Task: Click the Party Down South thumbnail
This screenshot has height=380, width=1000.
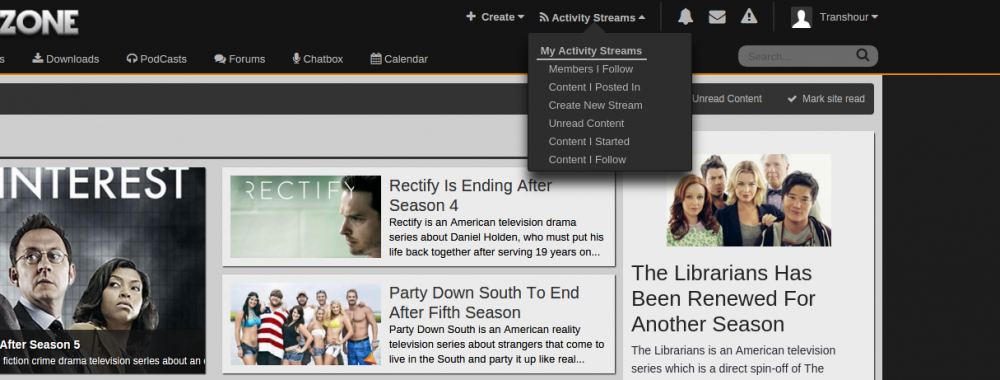Action: pyautogui.click(x=305, y=324)
